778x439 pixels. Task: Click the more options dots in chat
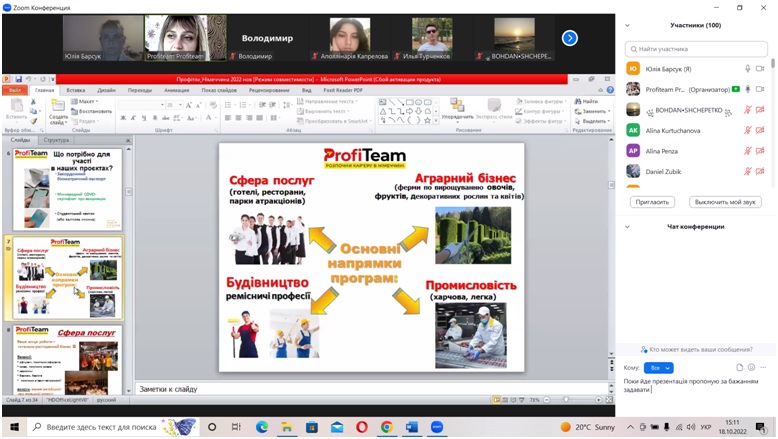tap(763, 368)
